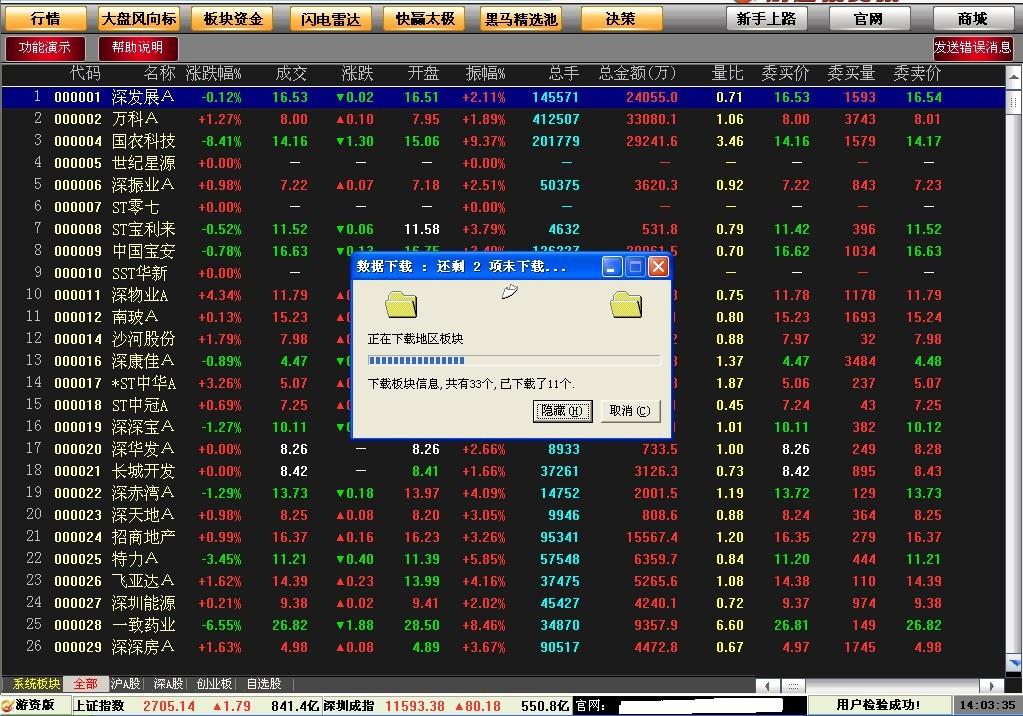This screenshot has height=716, width=1023.
Task: Sort by 总金额(万) column header
Action: [x=637, y=73]
